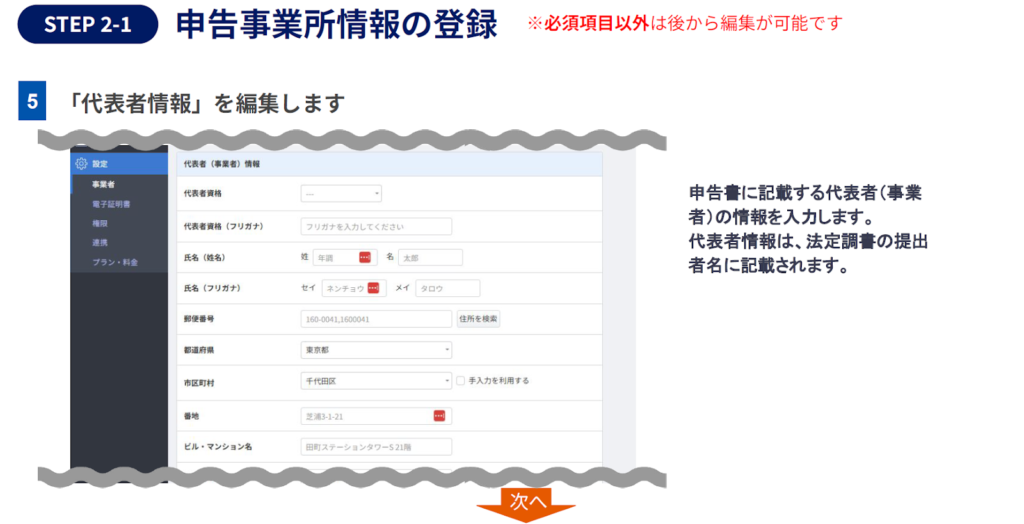Go to 権限 in the sidebar
This screenshot has height=524, width=1024.
(100, 223)
